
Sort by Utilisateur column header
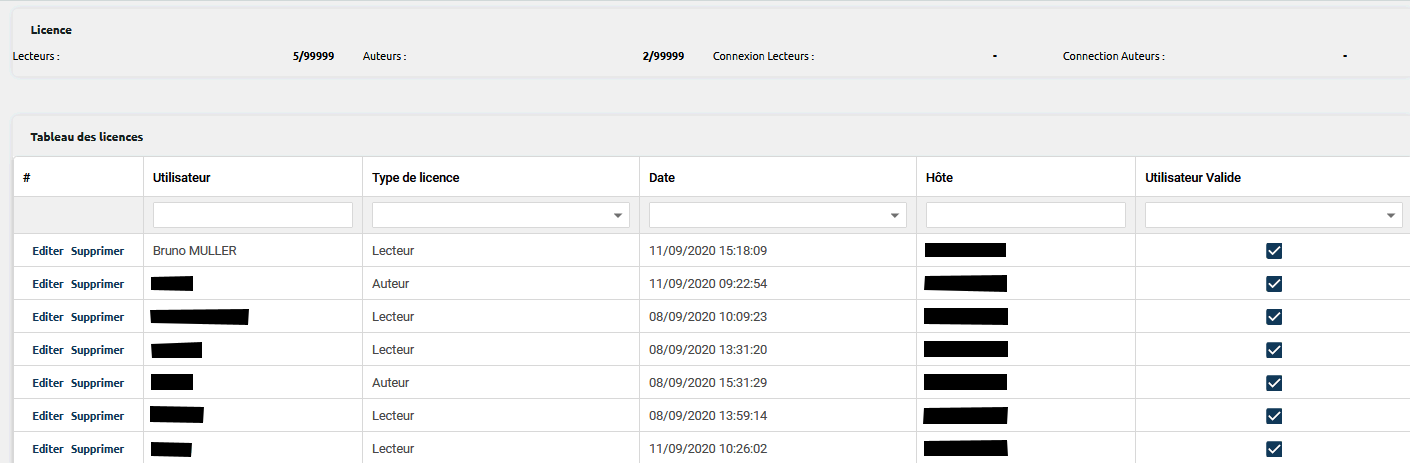(181, 178)
